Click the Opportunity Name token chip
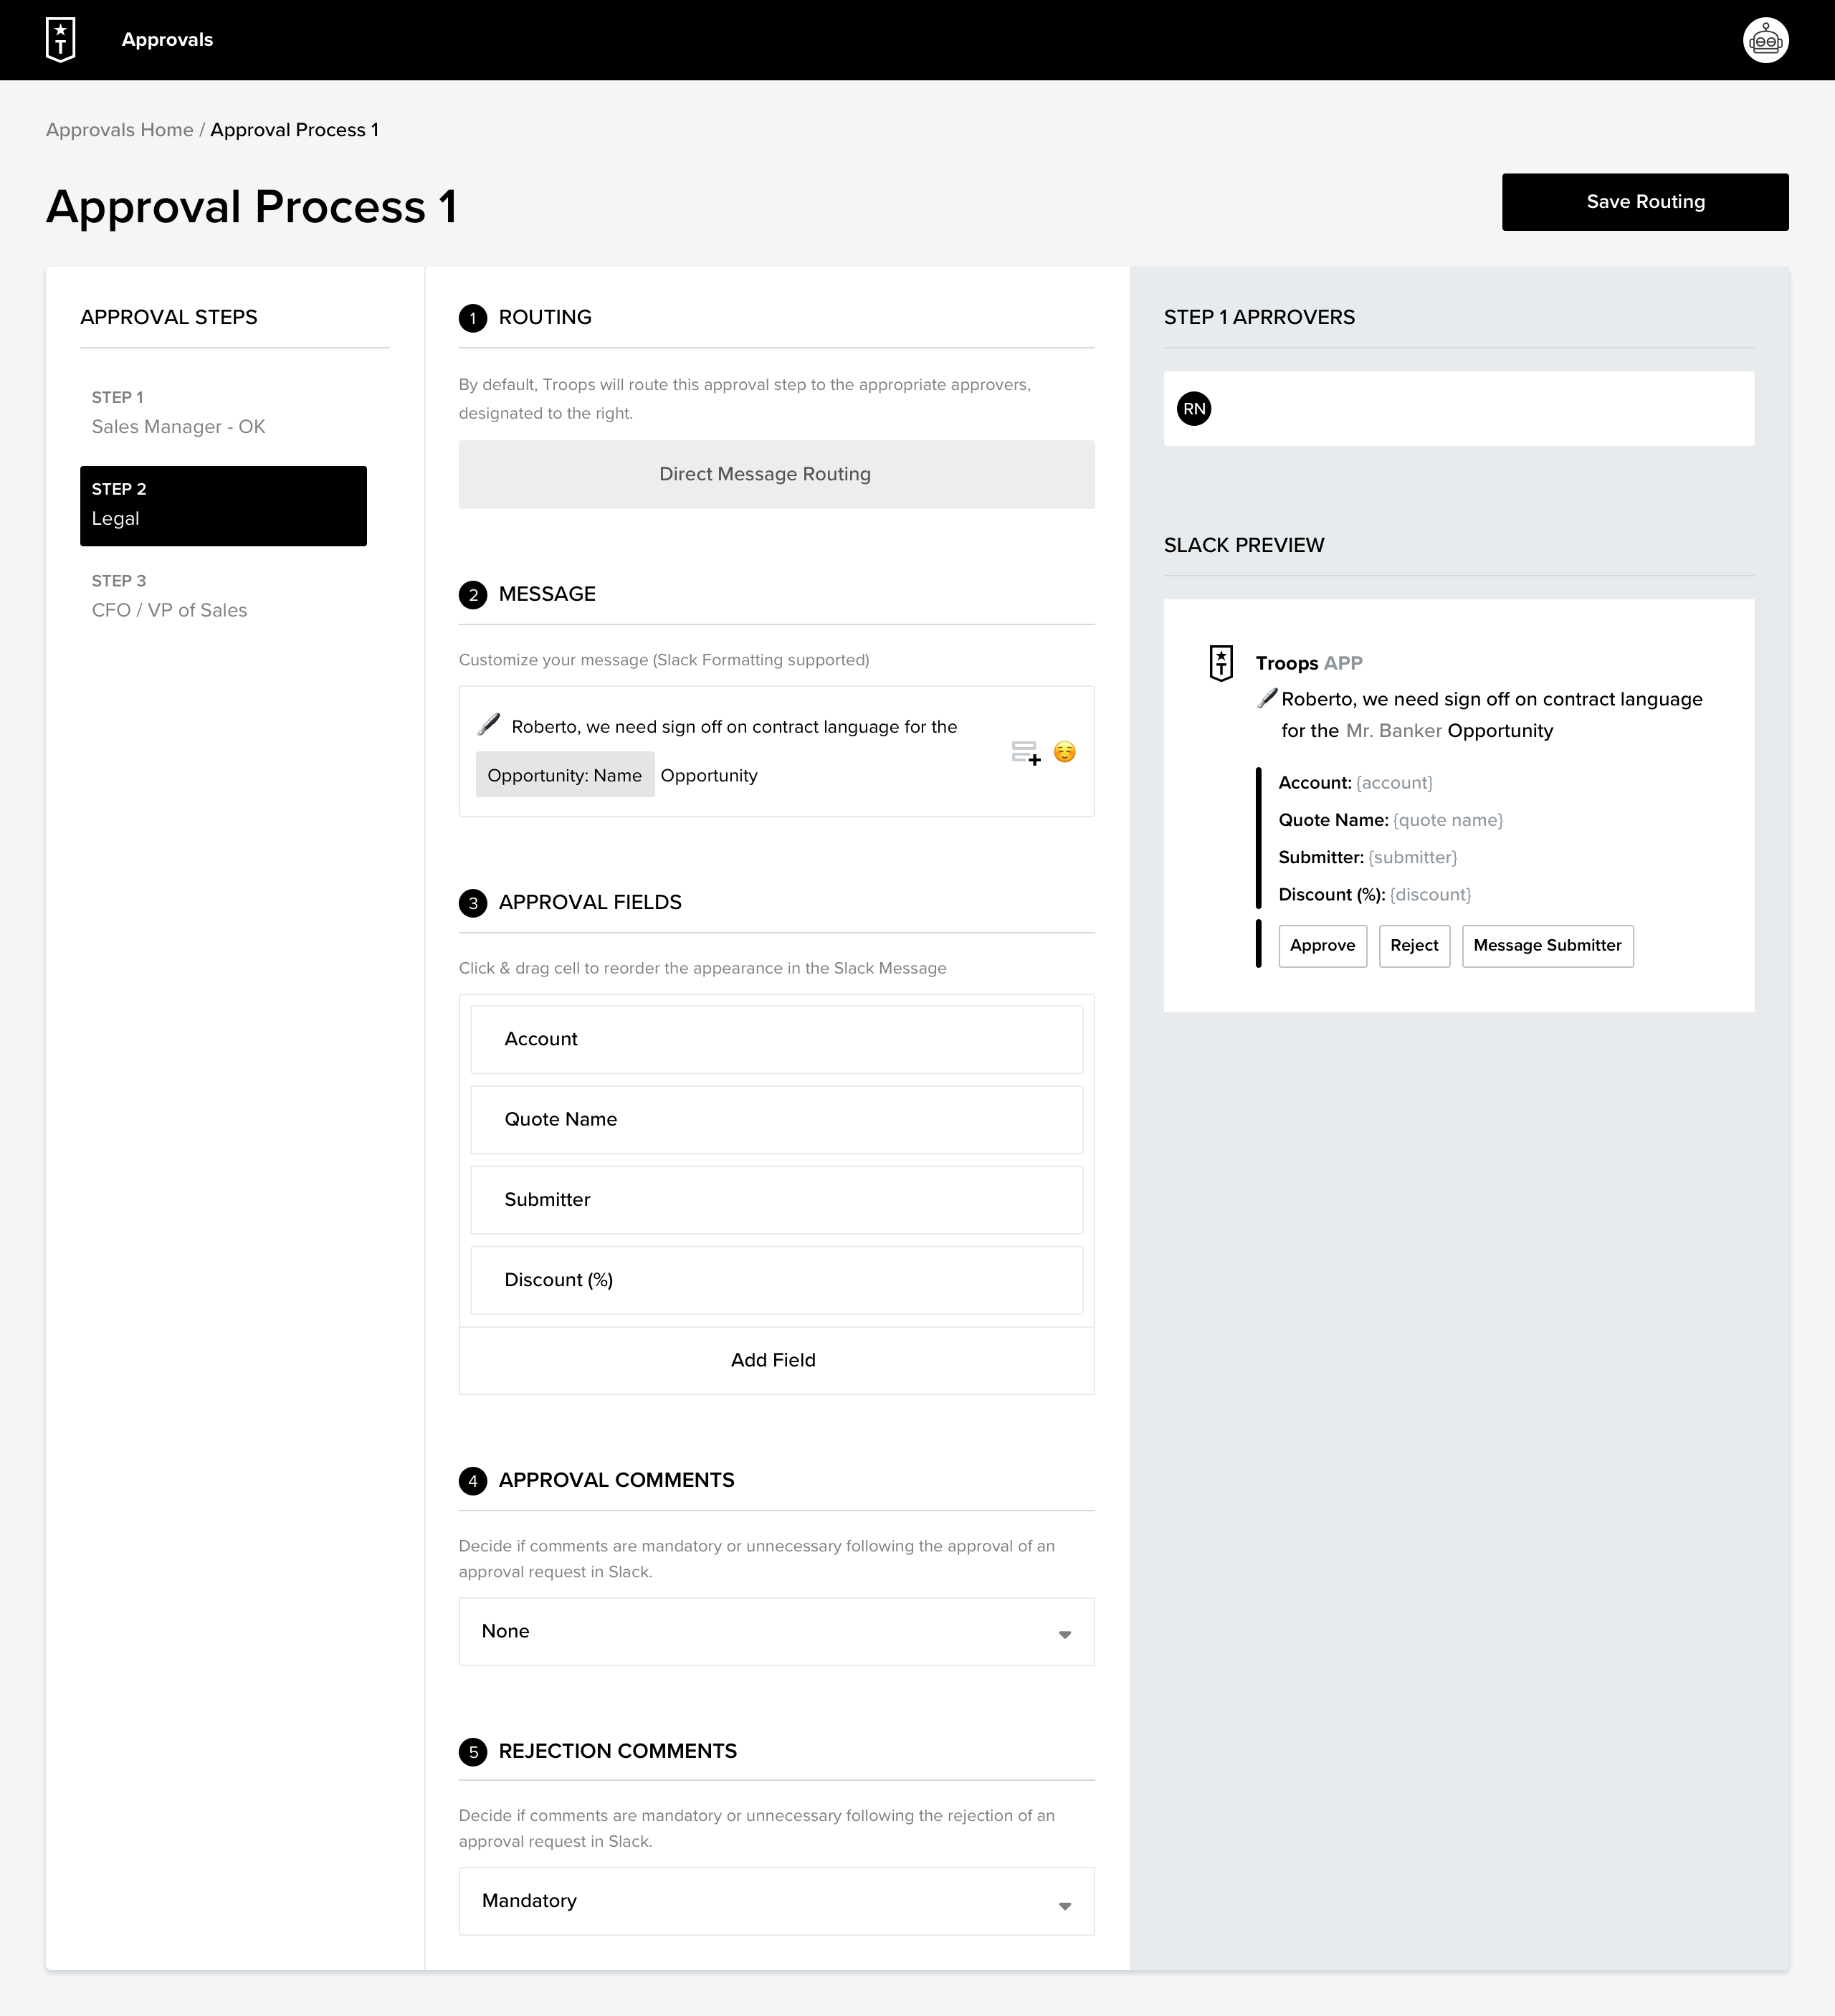This screenshot has height=2016, width=1835. tap(563, 774)
